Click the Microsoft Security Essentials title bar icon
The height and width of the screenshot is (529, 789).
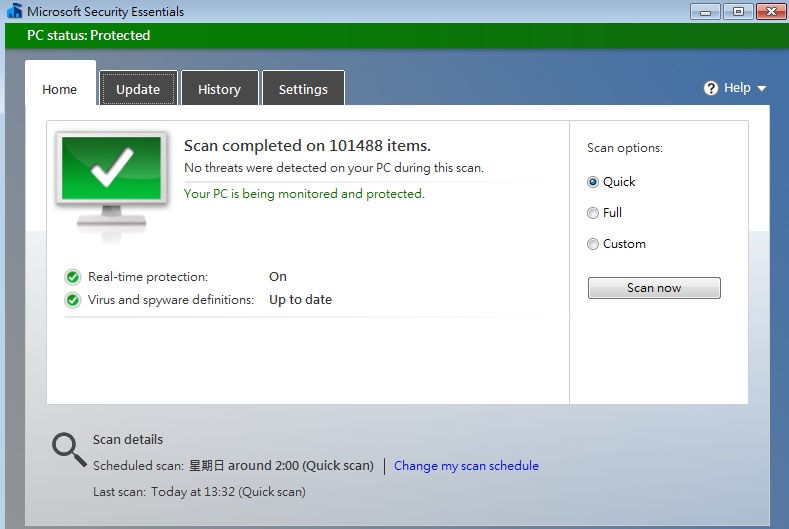(15, 11)
